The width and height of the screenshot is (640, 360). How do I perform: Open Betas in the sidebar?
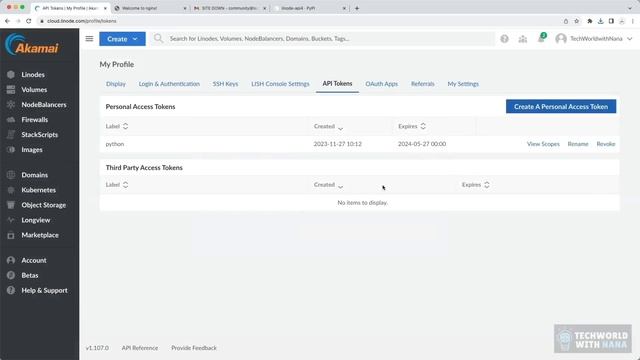(29, 276)
